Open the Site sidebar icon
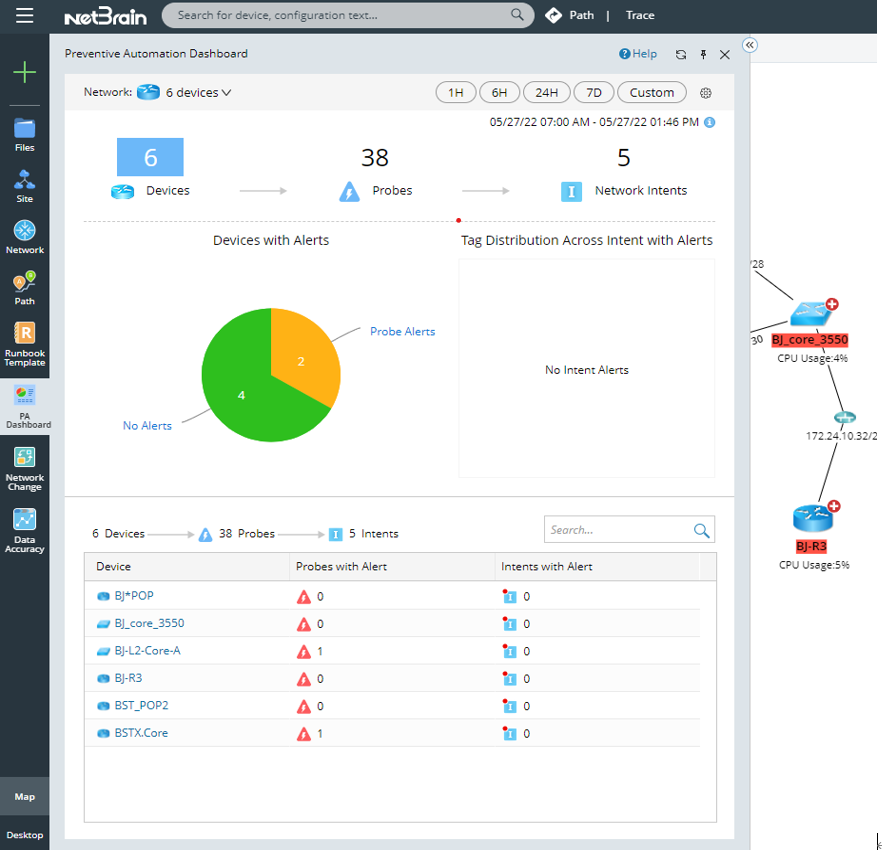882x852 pixels. (x=24, y=186)
